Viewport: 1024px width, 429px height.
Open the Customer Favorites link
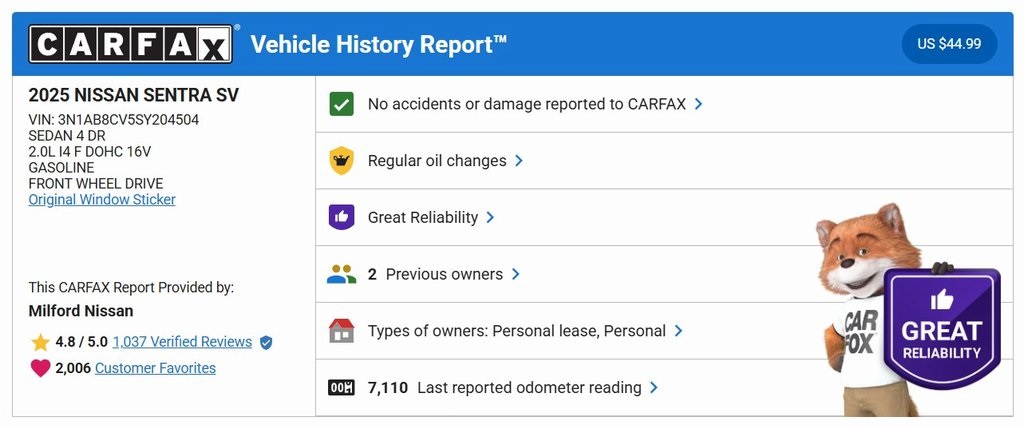(155, 368)
